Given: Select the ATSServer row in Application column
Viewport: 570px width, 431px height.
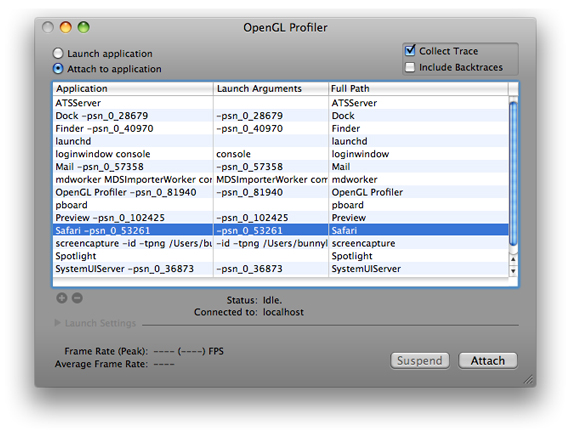Looking at the screenshot, I should click(x=133, y=103).
